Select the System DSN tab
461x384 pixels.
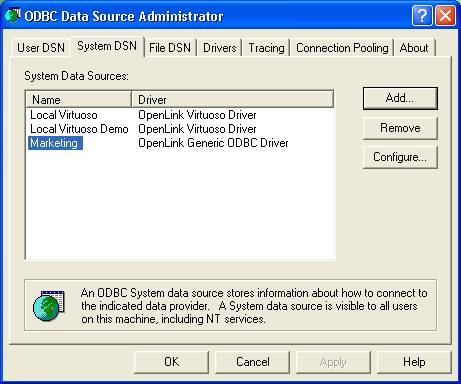(x=107, y=46)
